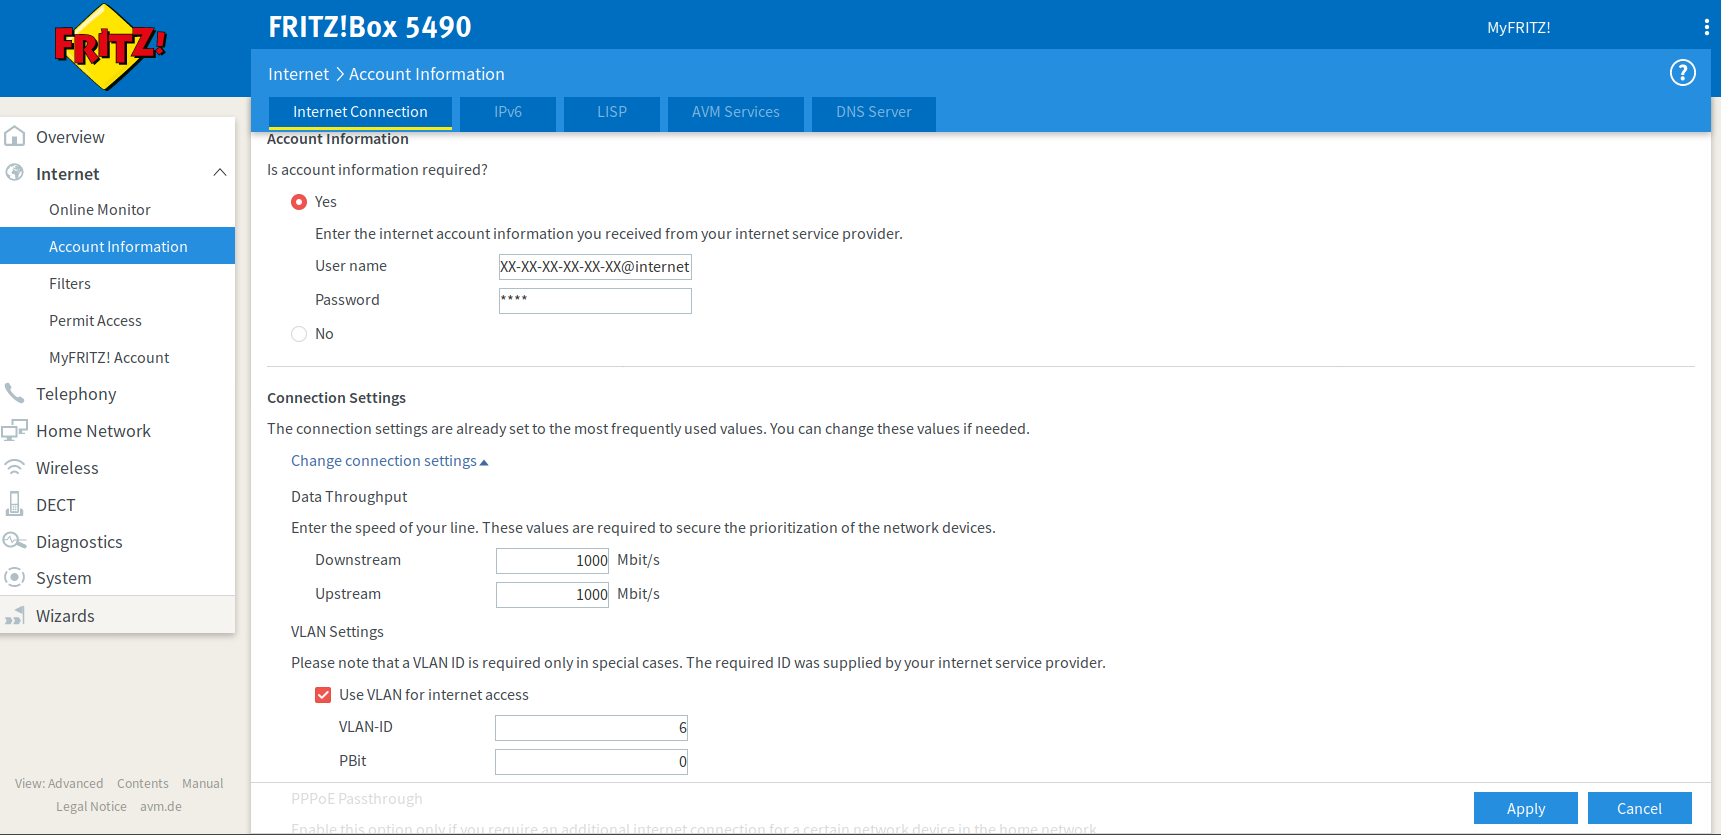Click the DECT handset icon
Screen dimensions: 1721x835
15,504
